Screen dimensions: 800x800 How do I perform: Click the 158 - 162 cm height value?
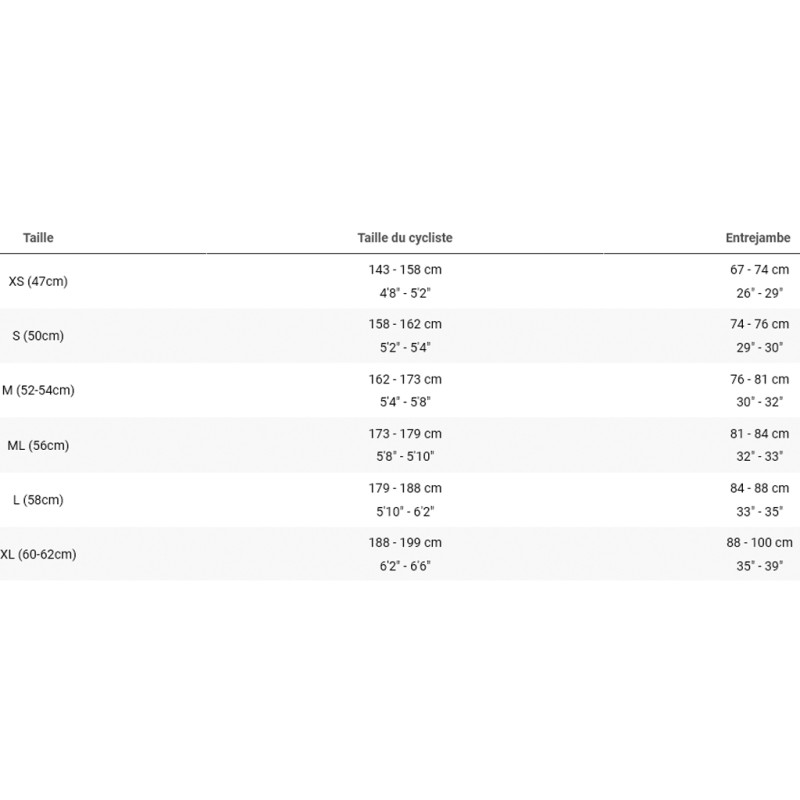[x=405, y=324]
